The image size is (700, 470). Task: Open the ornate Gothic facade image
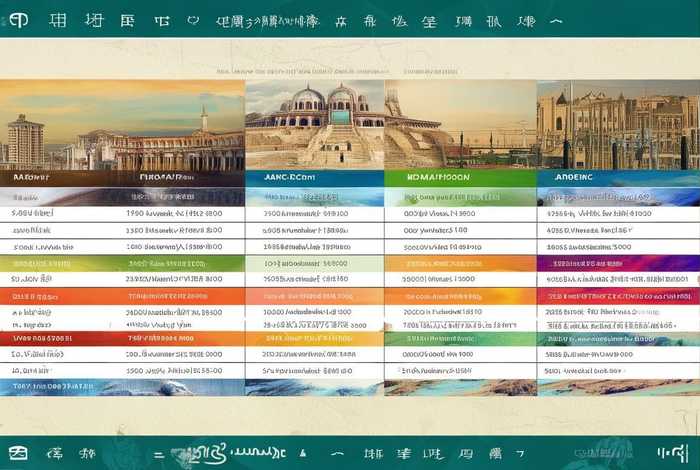(x=618, y=125)
